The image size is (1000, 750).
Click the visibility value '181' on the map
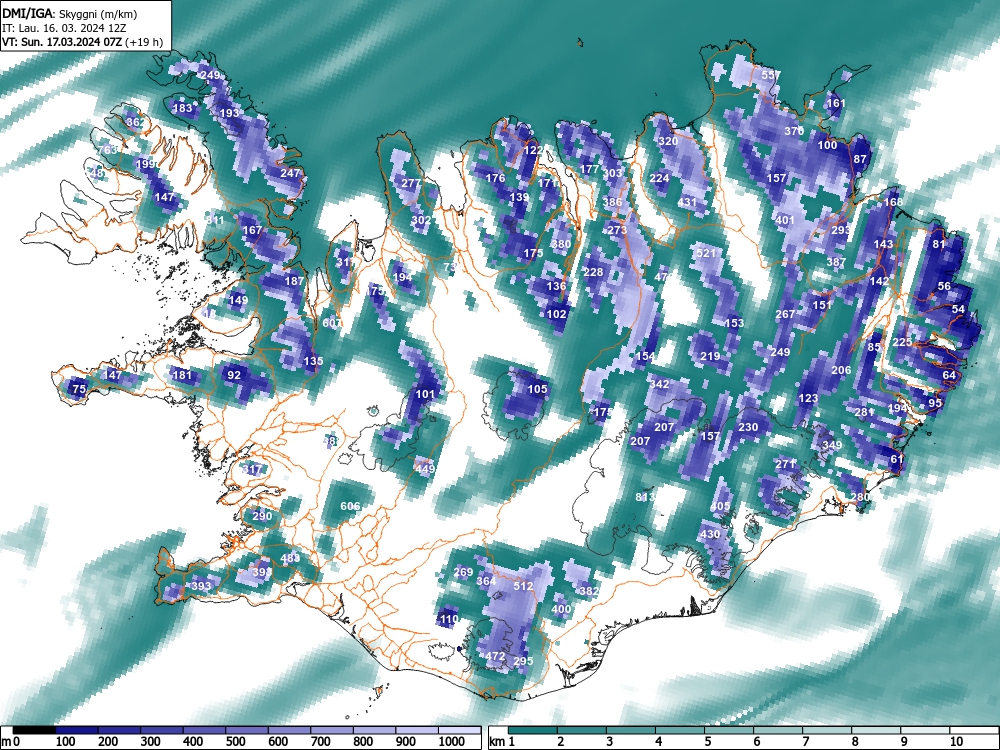(x=182, y=374)
